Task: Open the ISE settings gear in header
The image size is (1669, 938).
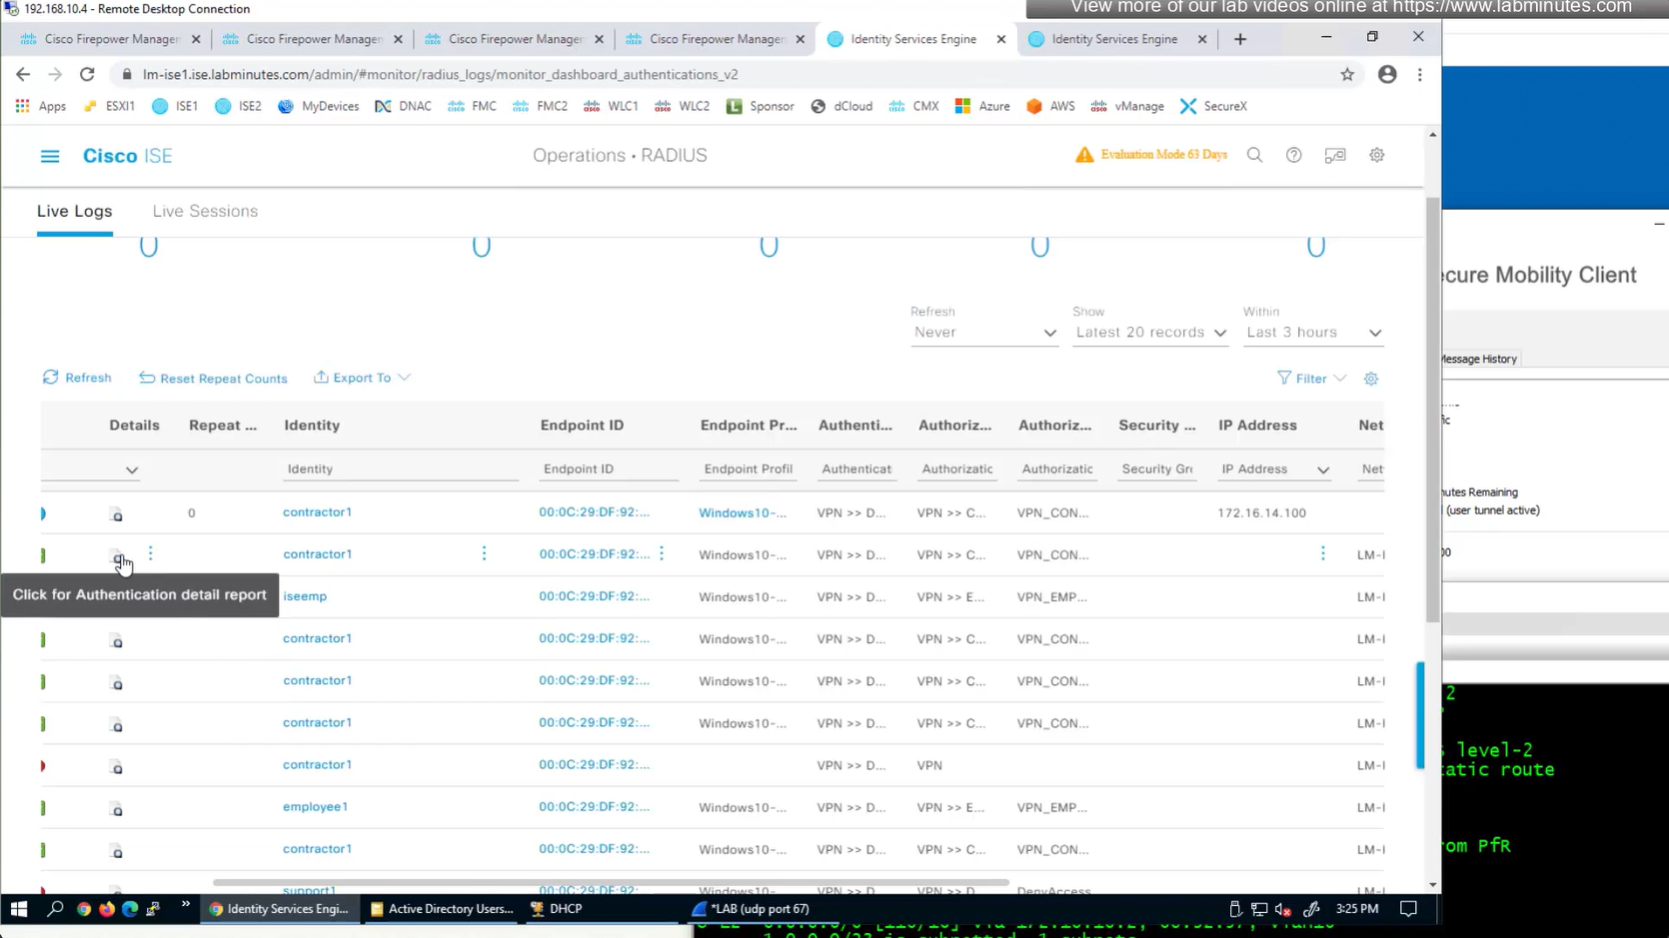Action: pyautogui.click(x=1376, y=155)
